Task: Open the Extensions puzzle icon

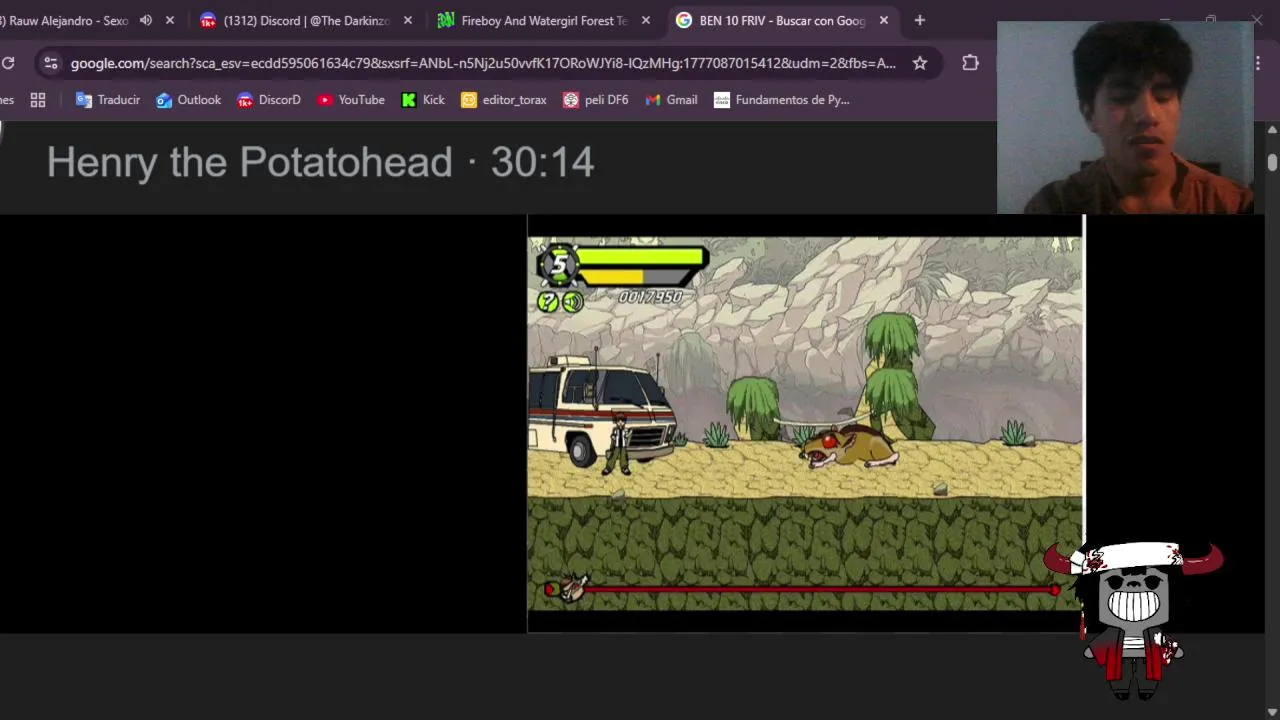Action: coord(970,63)
